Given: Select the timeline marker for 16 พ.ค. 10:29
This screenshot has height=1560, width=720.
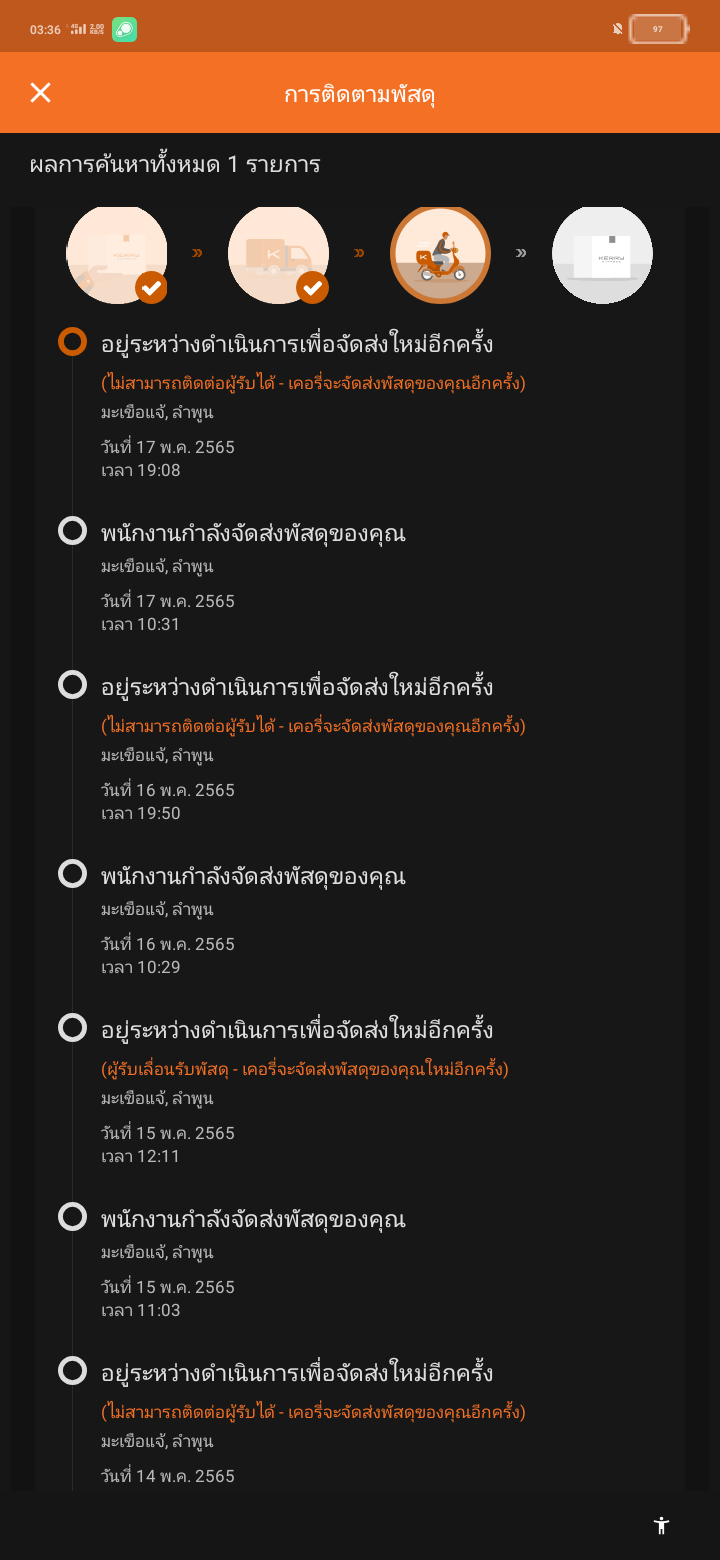Looking at the screenshot, I should [72, 873].
